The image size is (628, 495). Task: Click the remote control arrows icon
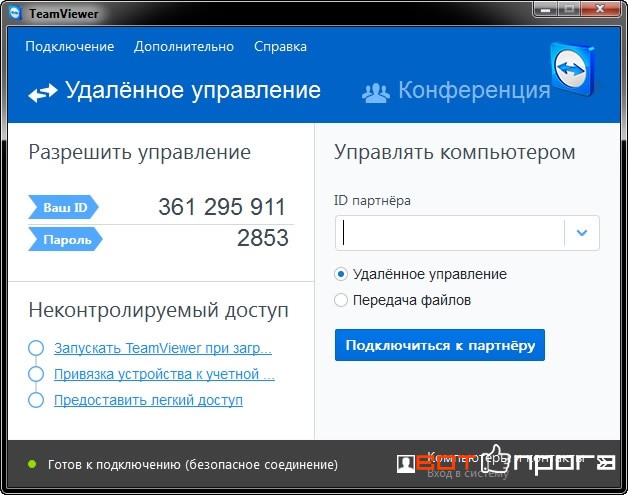[x=43, y=93]
